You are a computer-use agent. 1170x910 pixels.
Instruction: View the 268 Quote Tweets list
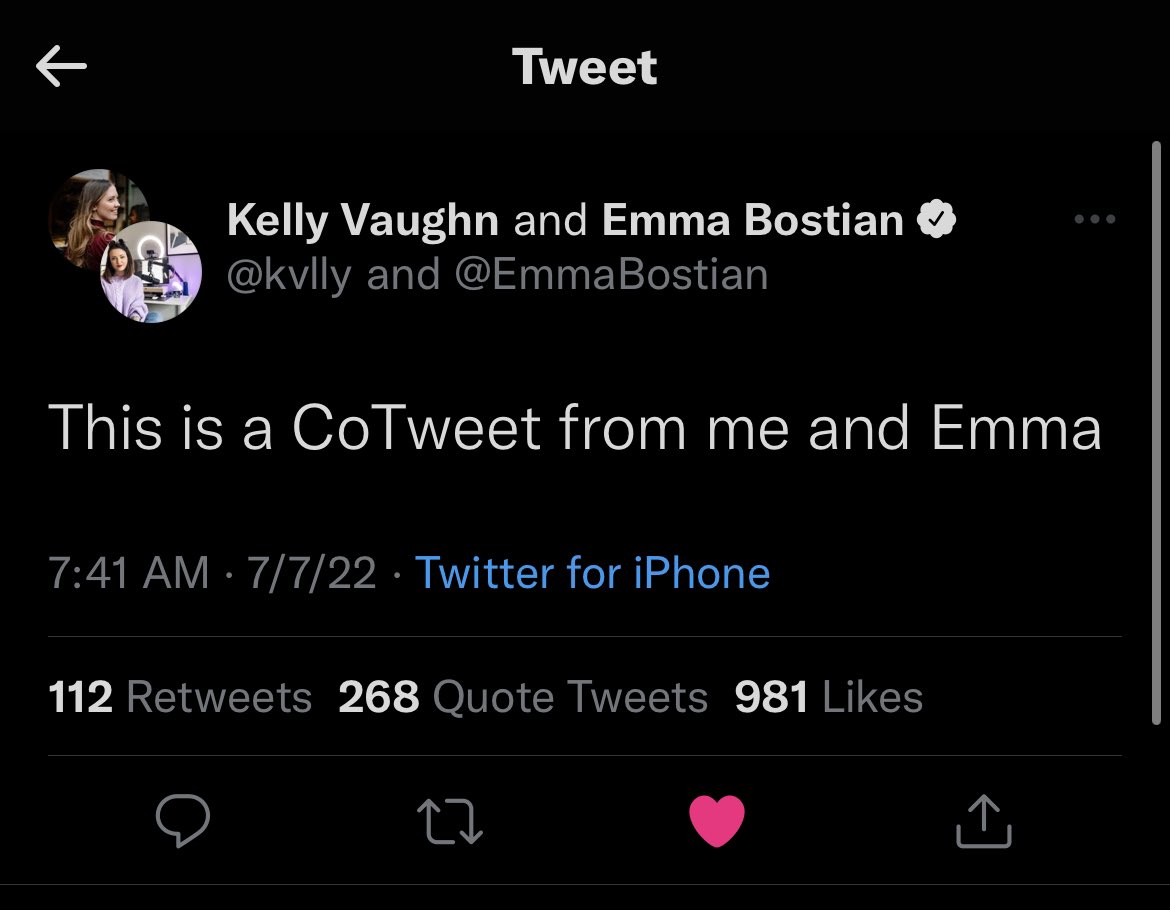522,697
